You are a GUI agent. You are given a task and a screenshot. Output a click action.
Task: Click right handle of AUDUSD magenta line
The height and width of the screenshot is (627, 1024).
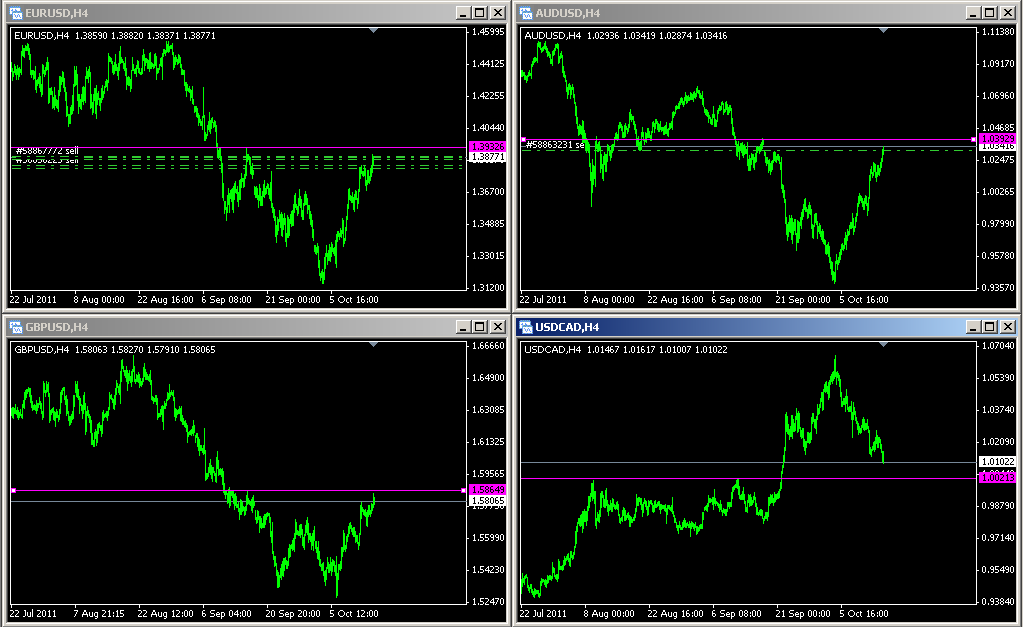(974, 140)
